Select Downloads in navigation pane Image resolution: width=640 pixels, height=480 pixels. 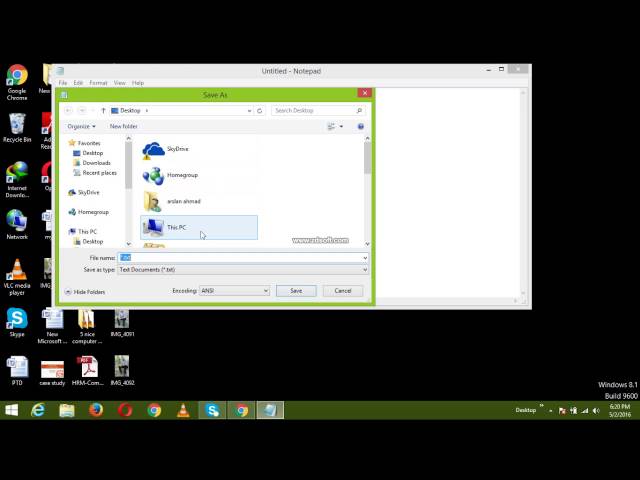[x=96, y=163]
